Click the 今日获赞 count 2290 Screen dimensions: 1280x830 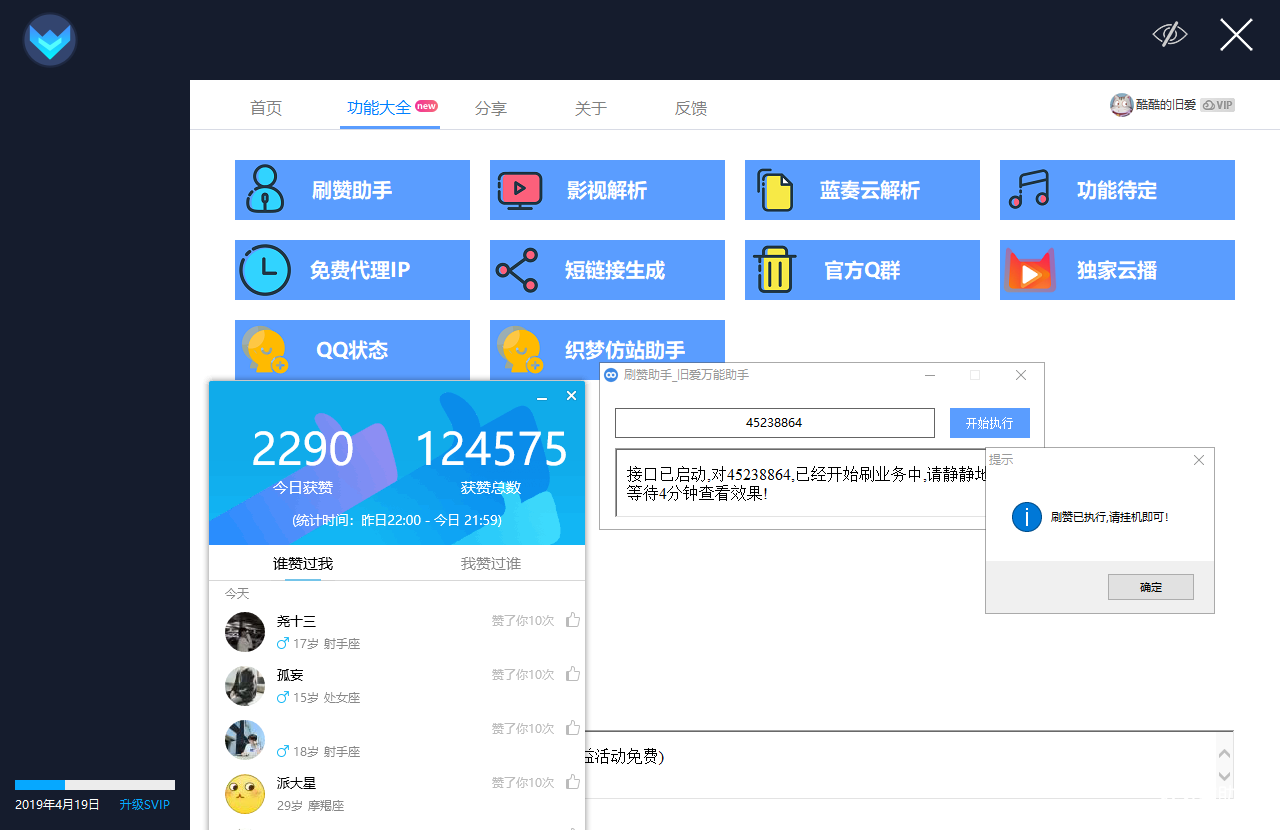pyautogui.click(x=303, y=449)
